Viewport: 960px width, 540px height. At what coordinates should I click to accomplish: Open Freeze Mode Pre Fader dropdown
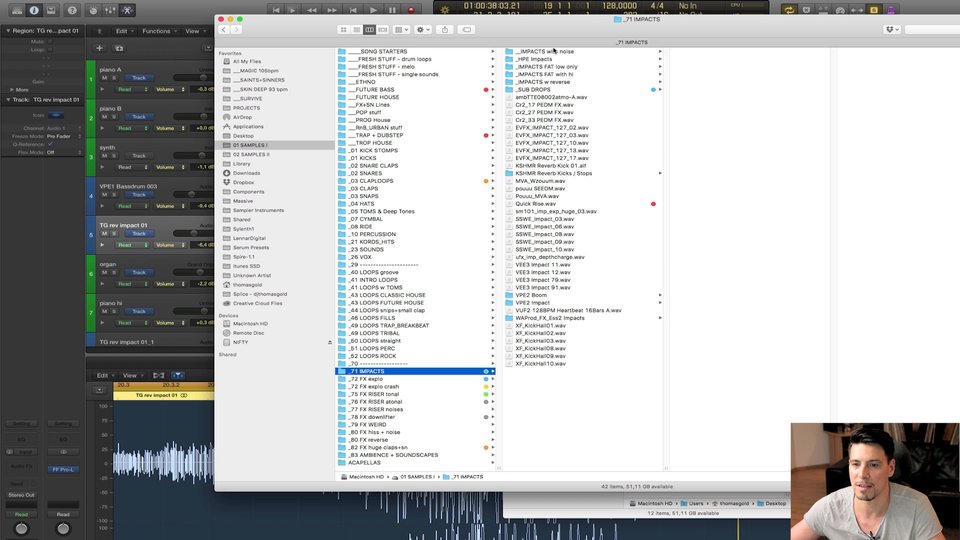pyautogui.click(x=64, y=137)
